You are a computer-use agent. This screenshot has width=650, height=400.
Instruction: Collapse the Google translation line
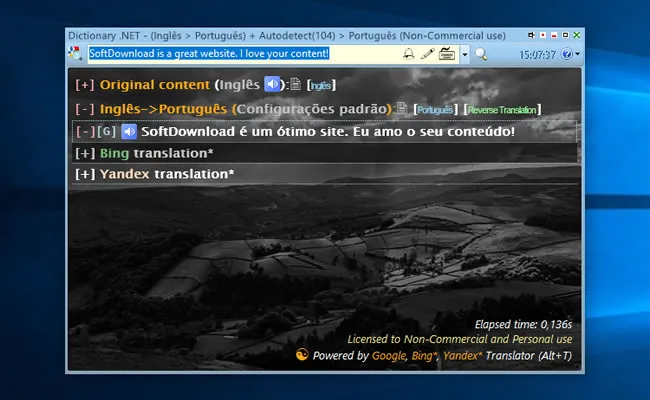(x=85, y=132)
